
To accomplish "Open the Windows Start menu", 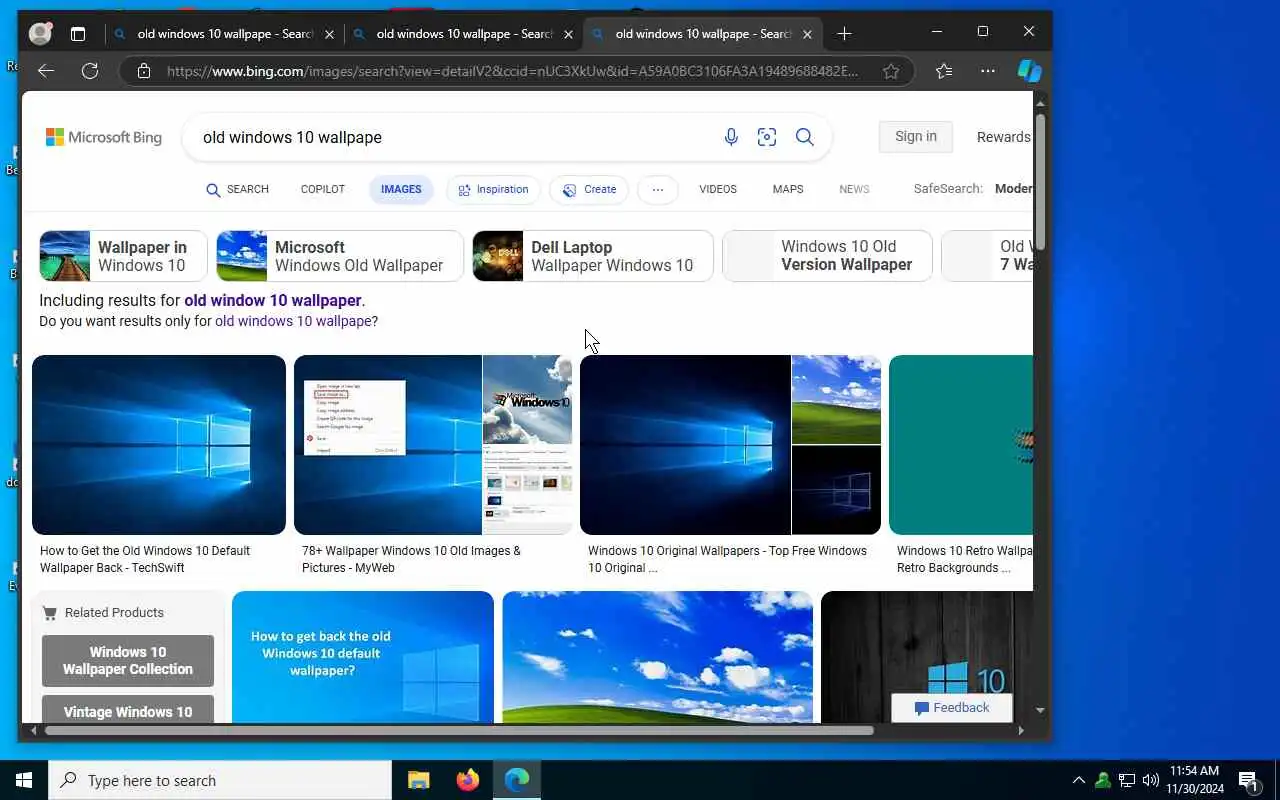I will (x=24, y=780).
